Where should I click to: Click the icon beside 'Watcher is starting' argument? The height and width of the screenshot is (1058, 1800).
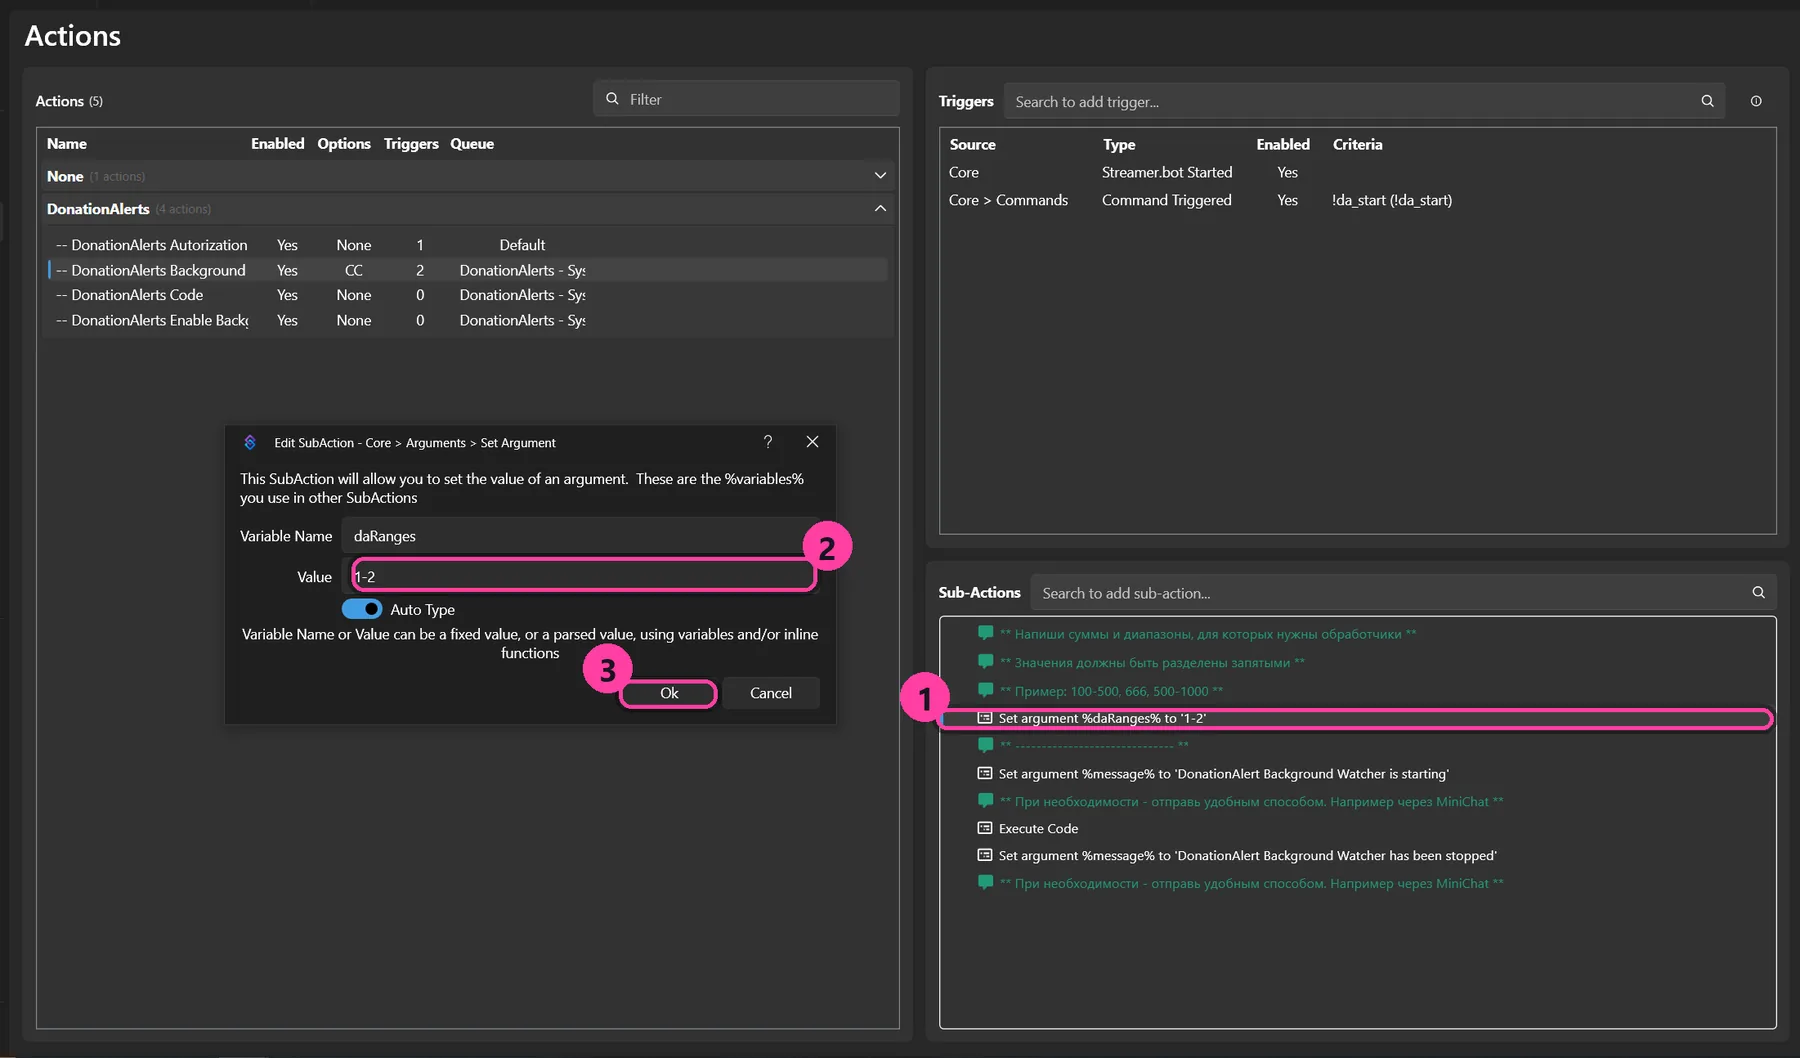pos(985,773)
